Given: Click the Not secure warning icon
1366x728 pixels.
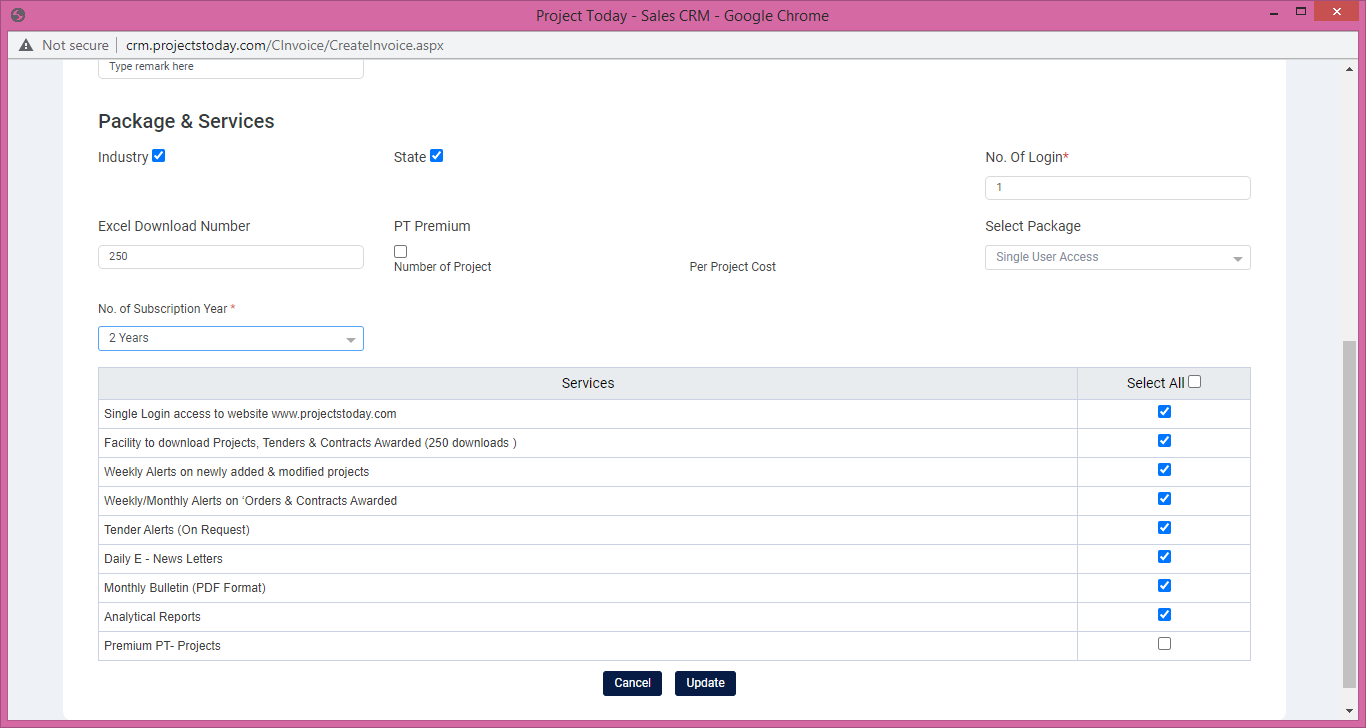Looking at the screenshot, I should tap(26, 45).
